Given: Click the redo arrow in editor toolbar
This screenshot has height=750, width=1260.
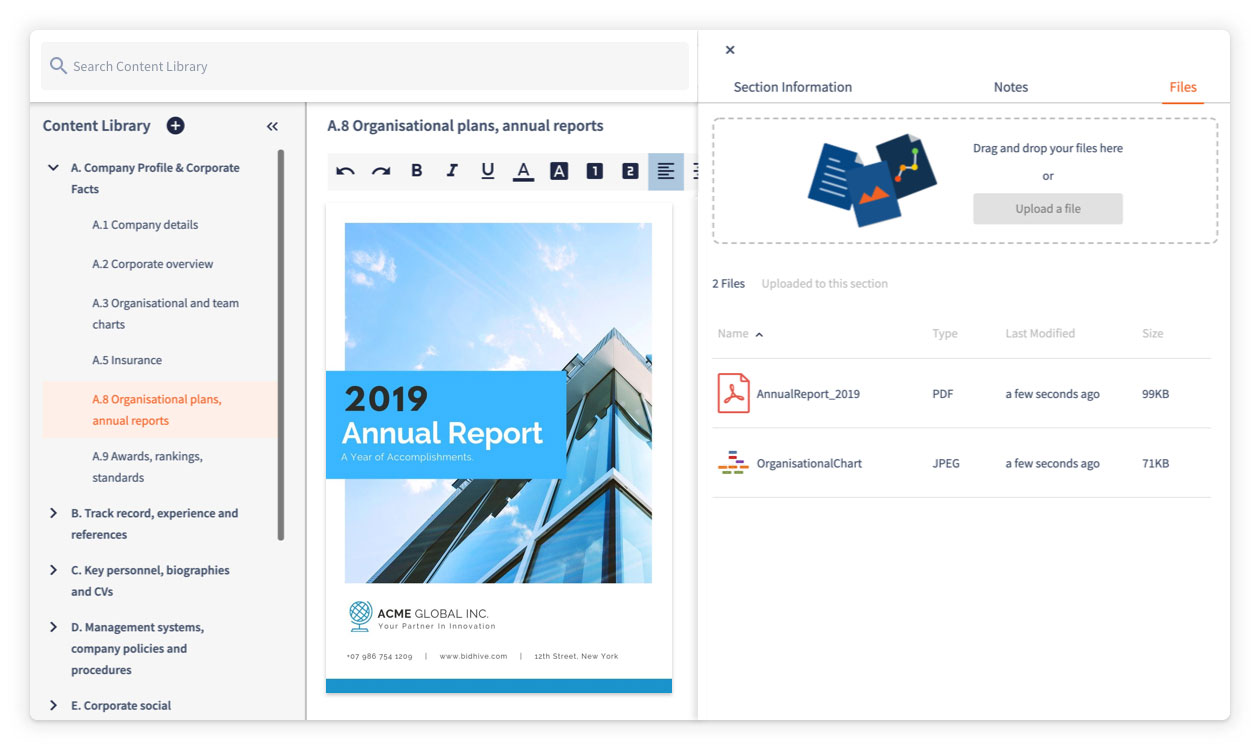Looking at the screenshot, I should (381, 171).
